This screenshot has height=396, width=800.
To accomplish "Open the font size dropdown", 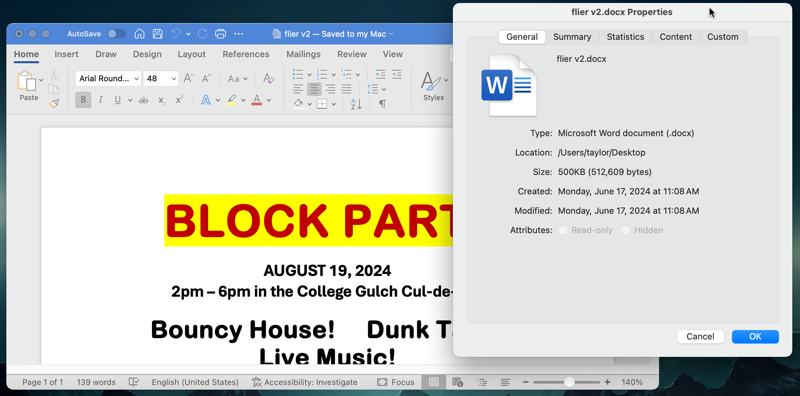I will (x=174, y=79).
